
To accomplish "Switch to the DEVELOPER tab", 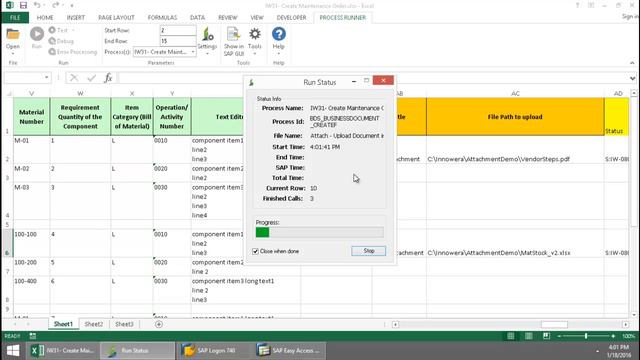I will [x=291, y=18].
